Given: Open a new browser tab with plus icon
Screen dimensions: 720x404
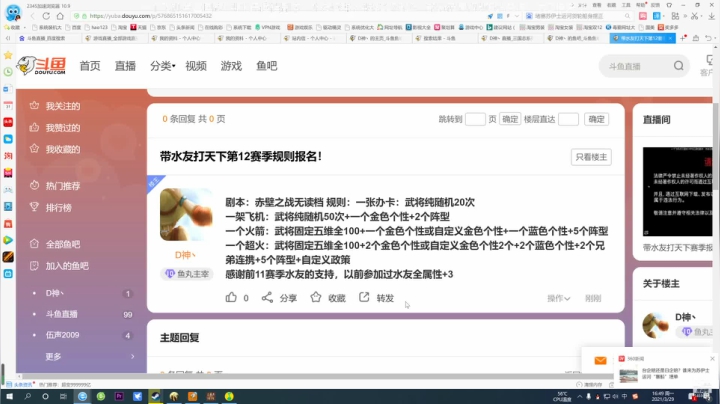Looking at the screenshot, I should click(x=684, y=38).
